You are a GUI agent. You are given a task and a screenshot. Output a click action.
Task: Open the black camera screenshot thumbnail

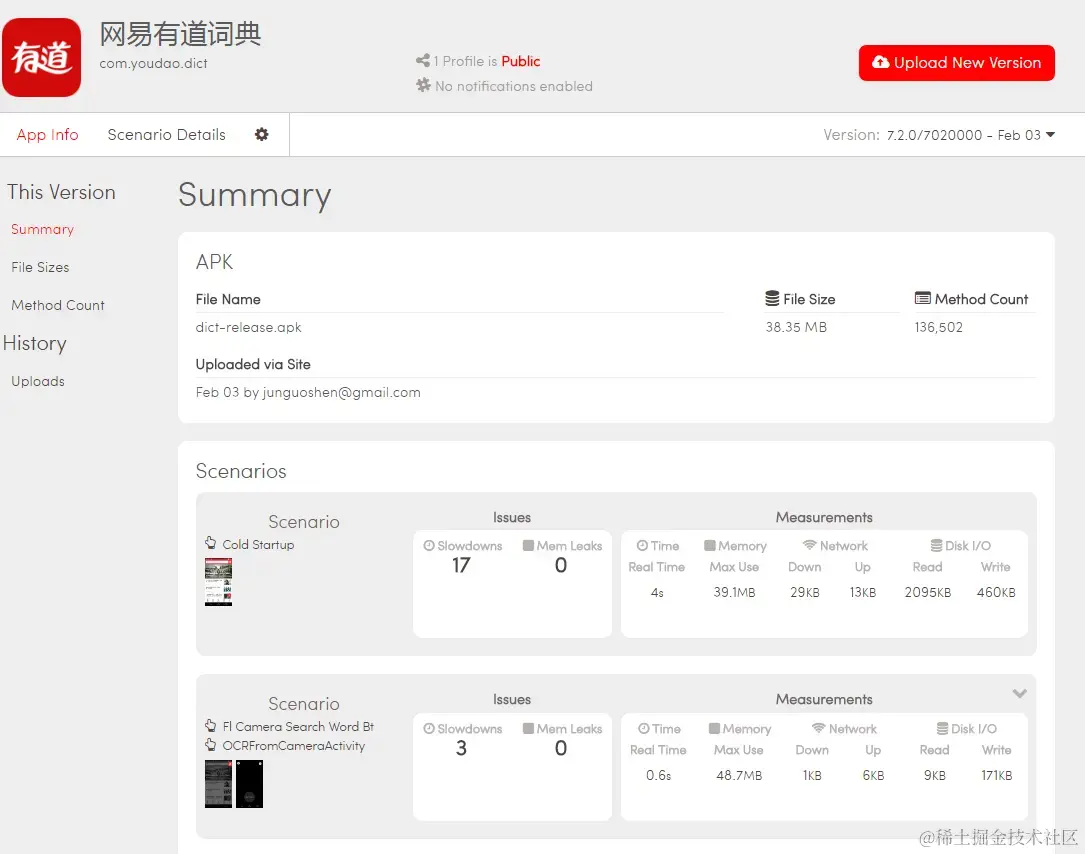pos(249,783)
